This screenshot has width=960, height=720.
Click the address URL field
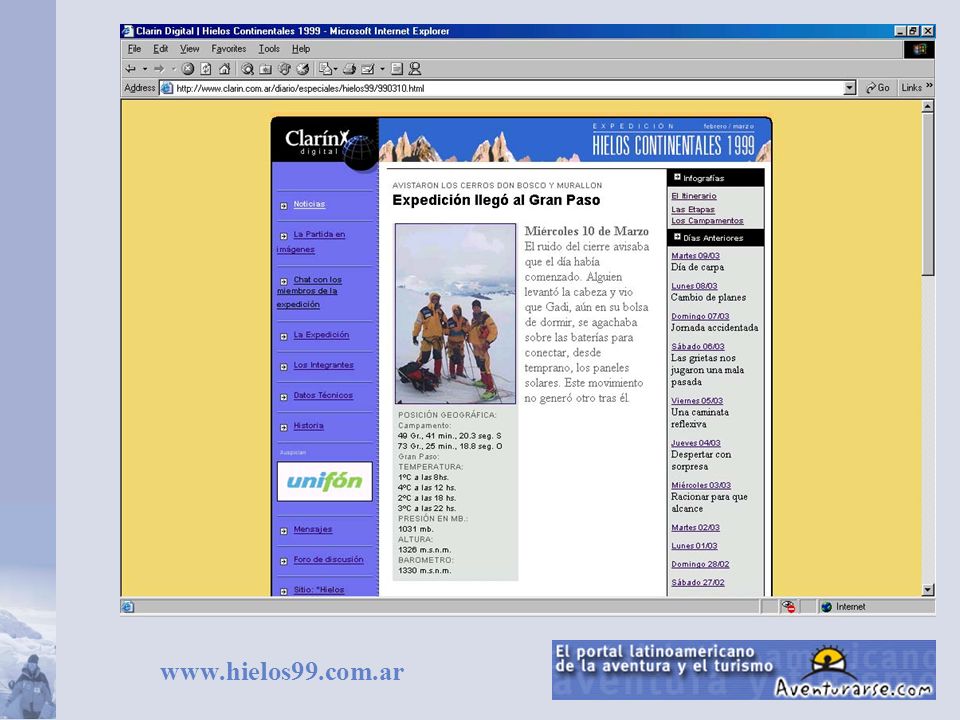point(508,88)
